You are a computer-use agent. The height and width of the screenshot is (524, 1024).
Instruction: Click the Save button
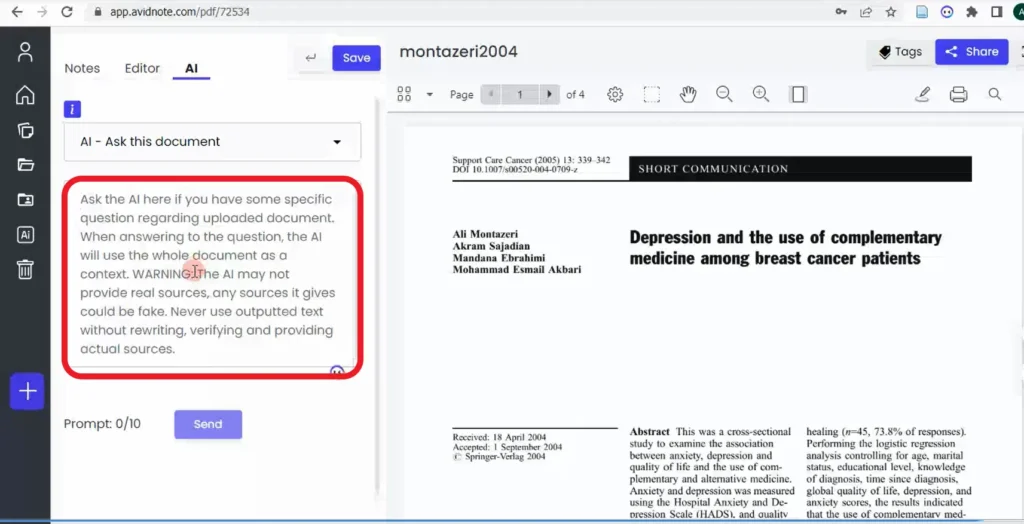tap(356, 57)
